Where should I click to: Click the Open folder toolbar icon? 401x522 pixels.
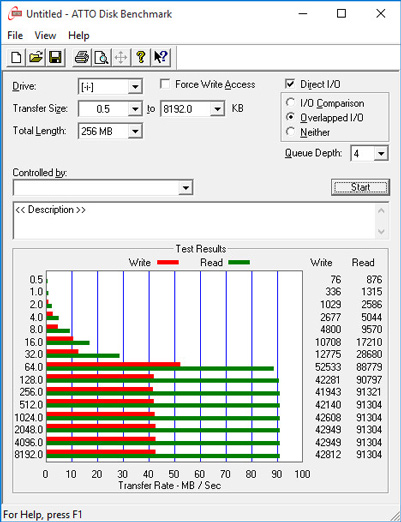click(36, 57)
